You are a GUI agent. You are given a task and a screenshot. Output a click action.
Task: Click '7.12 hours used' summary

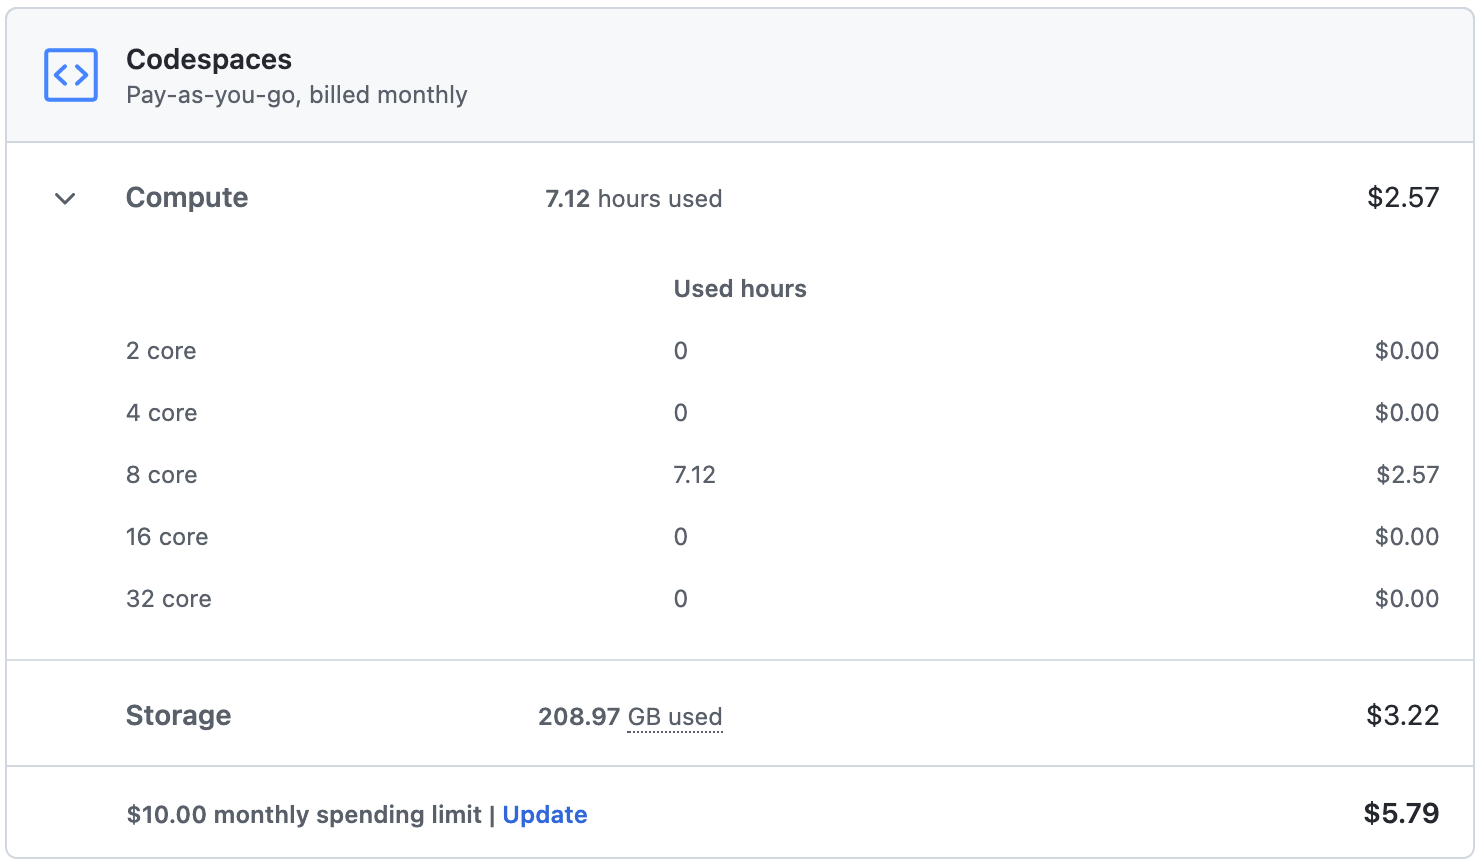[x=634, y=199]
